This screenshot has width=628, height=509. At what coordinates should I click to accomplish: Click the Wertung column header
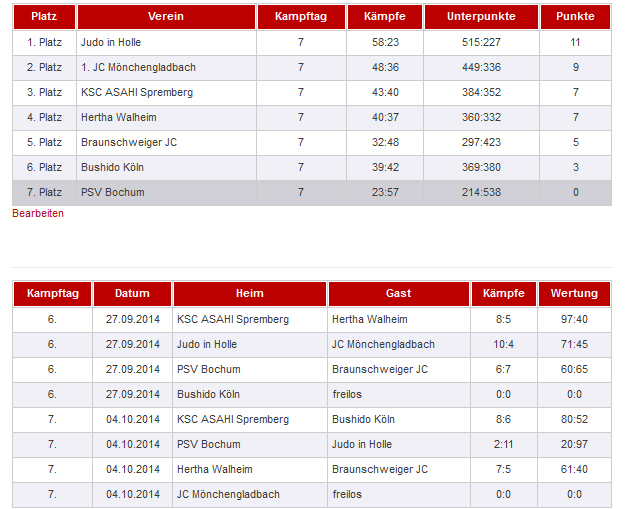[x=574, y=294]
